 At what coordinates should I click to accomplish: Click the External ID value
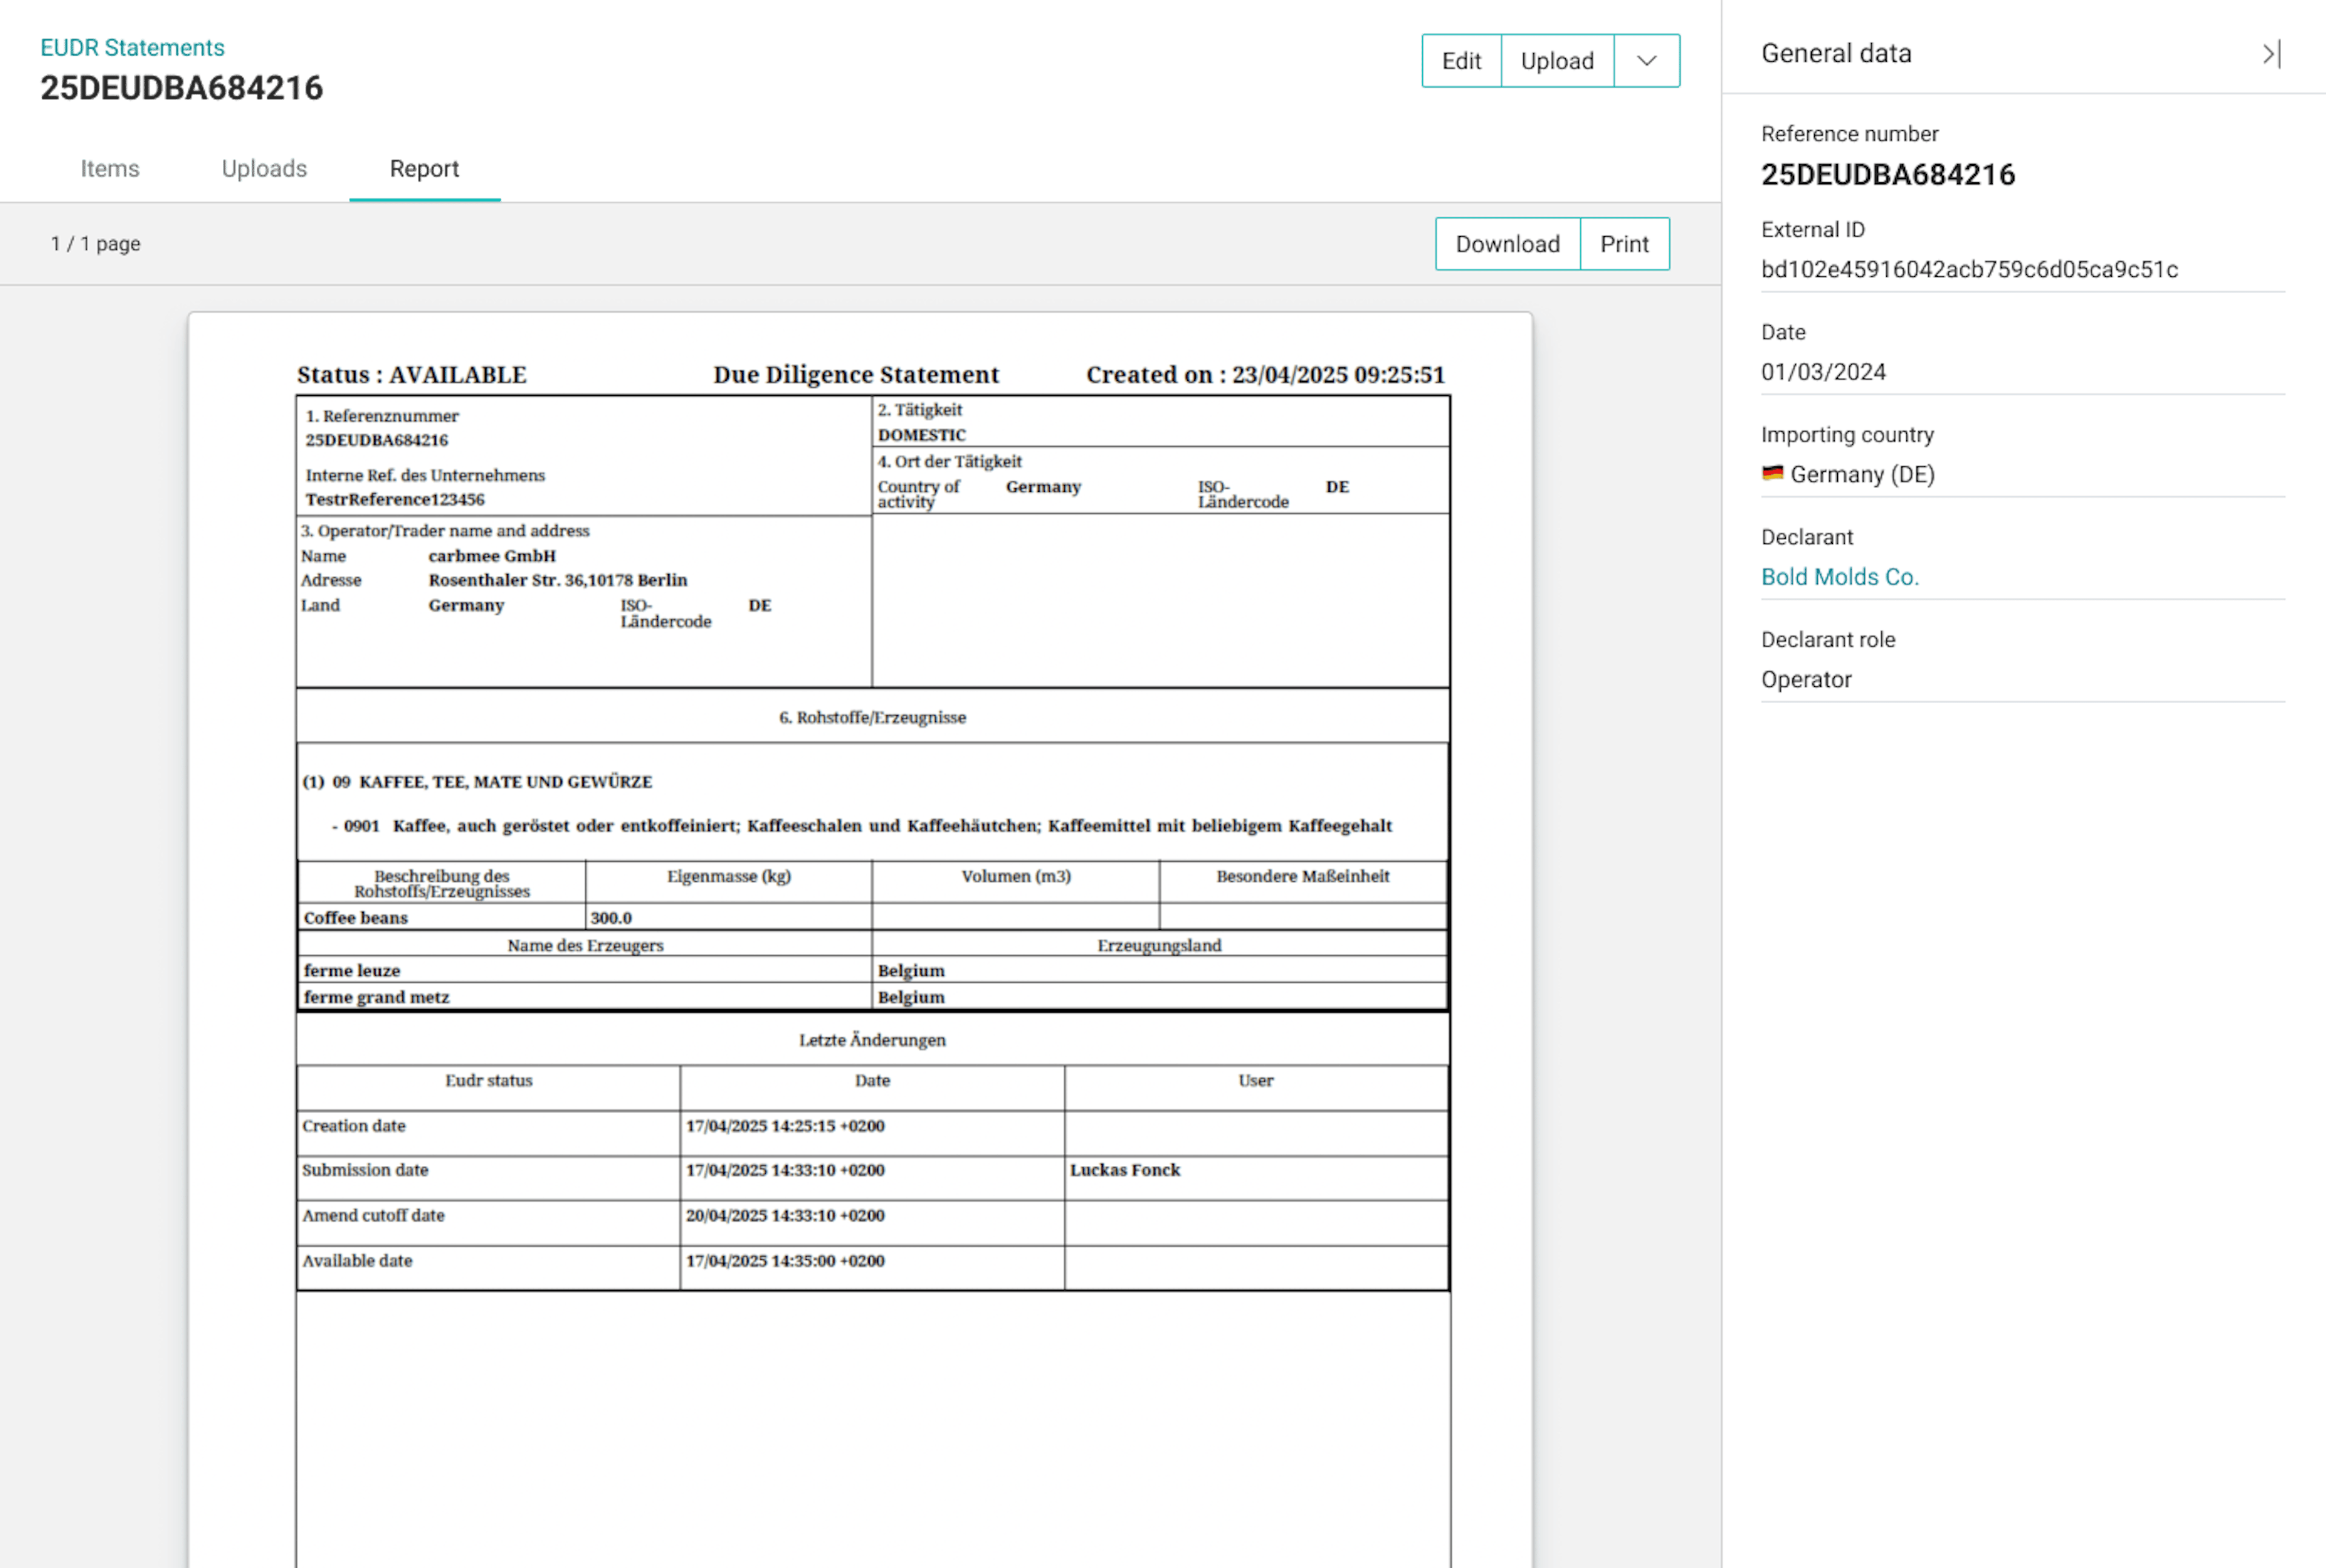pos(1971,269)
